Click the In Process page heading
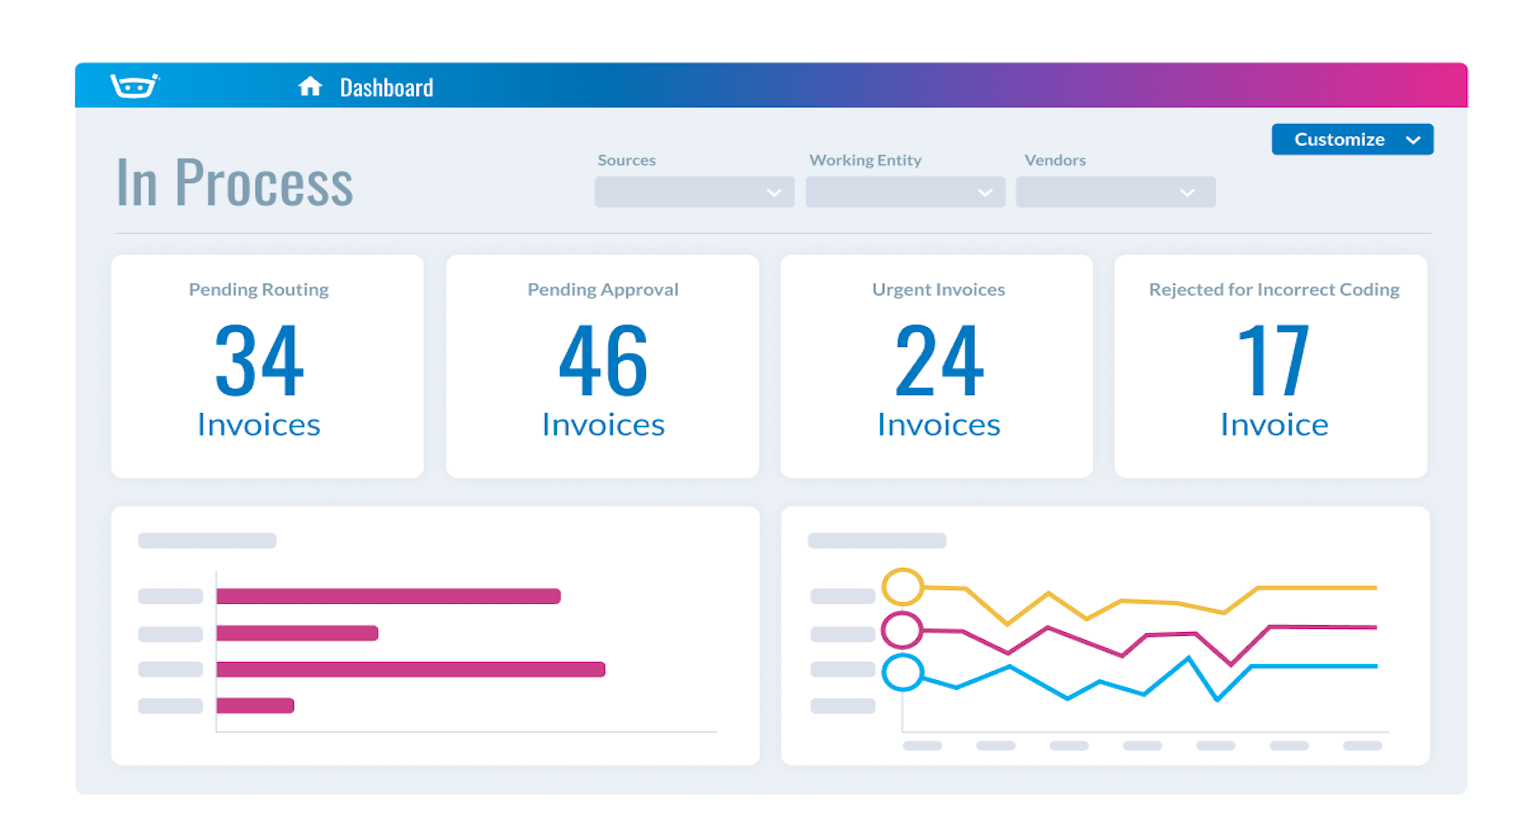The height and width of the screenshot is (822, 1536). click(235, 183)
